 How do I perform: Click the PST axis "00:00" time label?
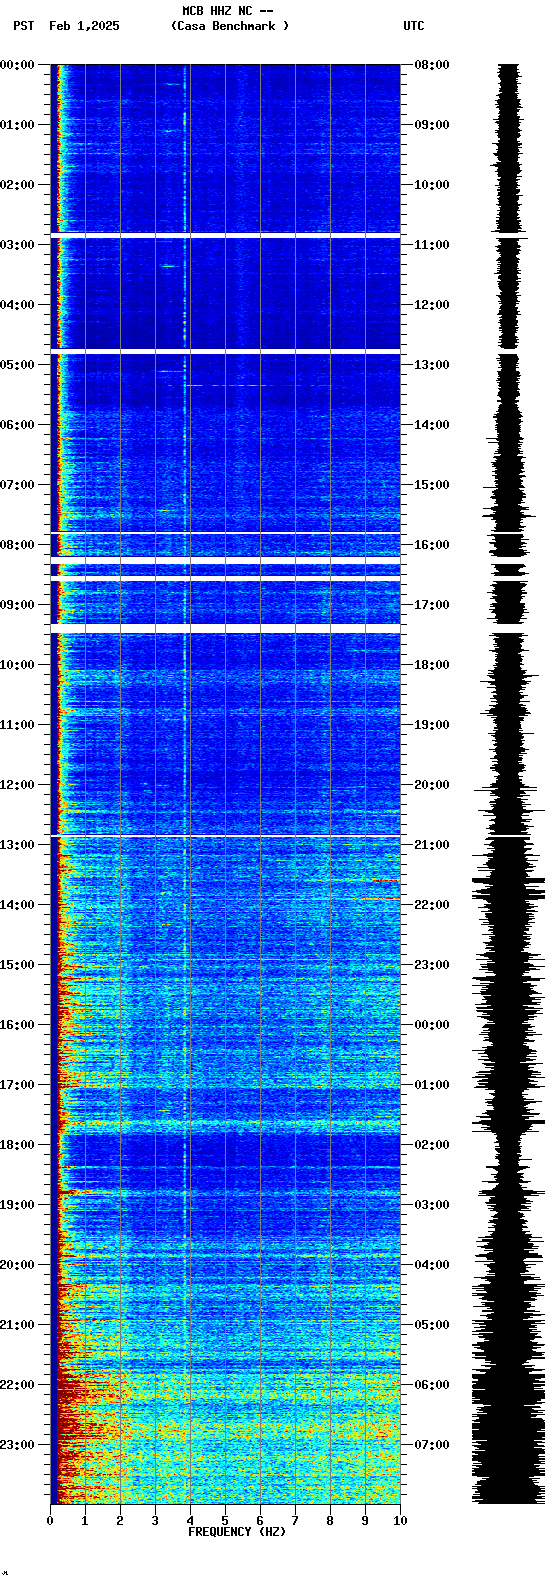click(17, 65)
